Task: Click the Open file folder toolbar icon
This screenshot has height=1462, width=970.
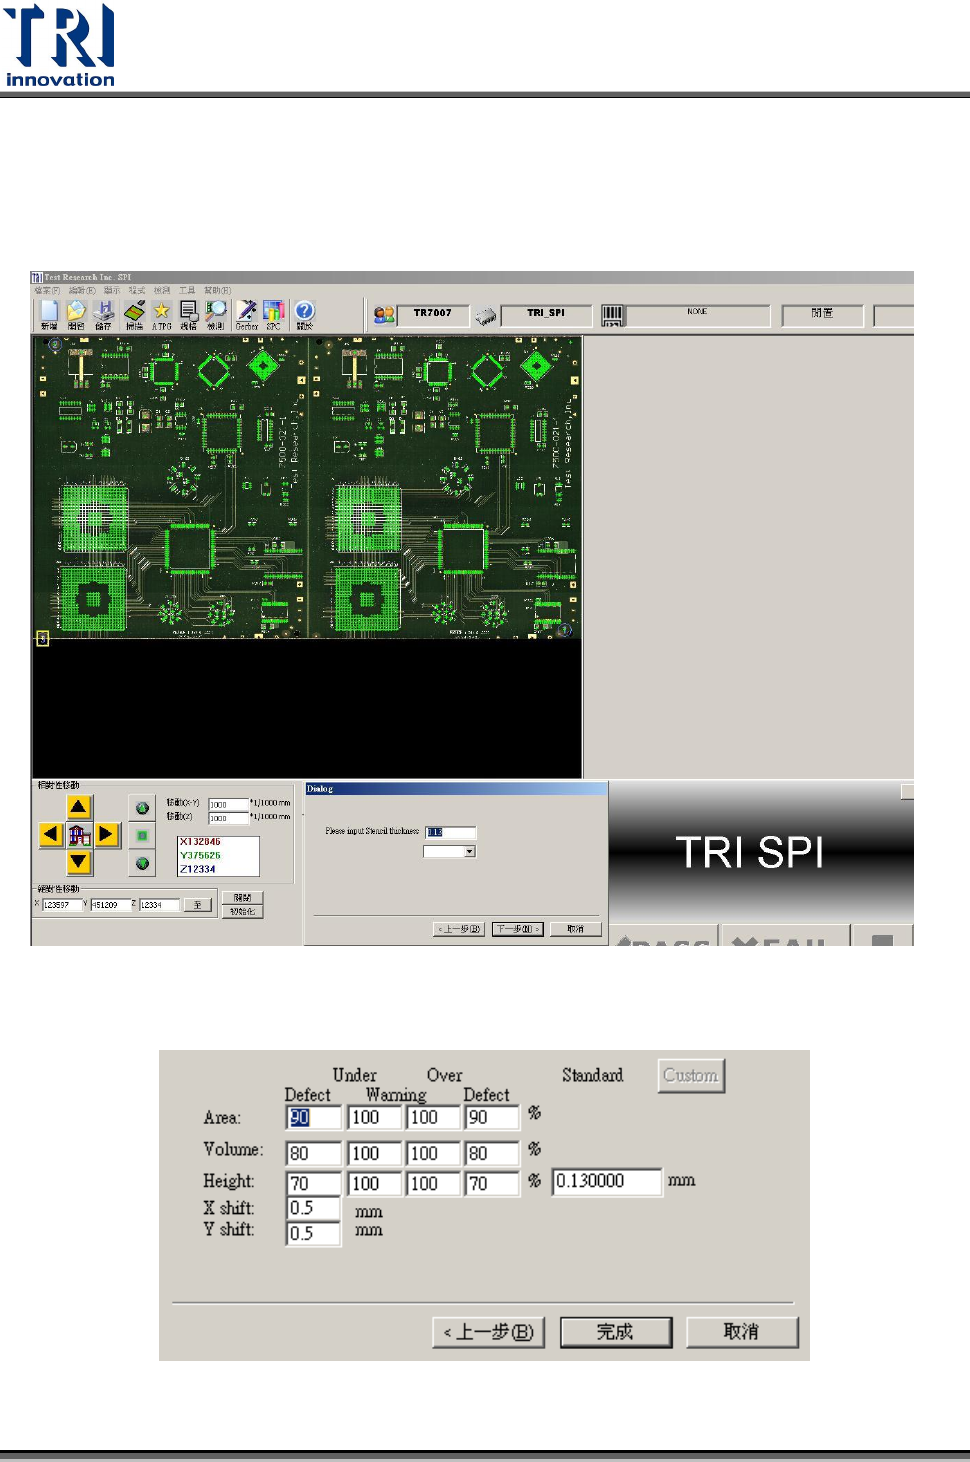Action: 76,313
